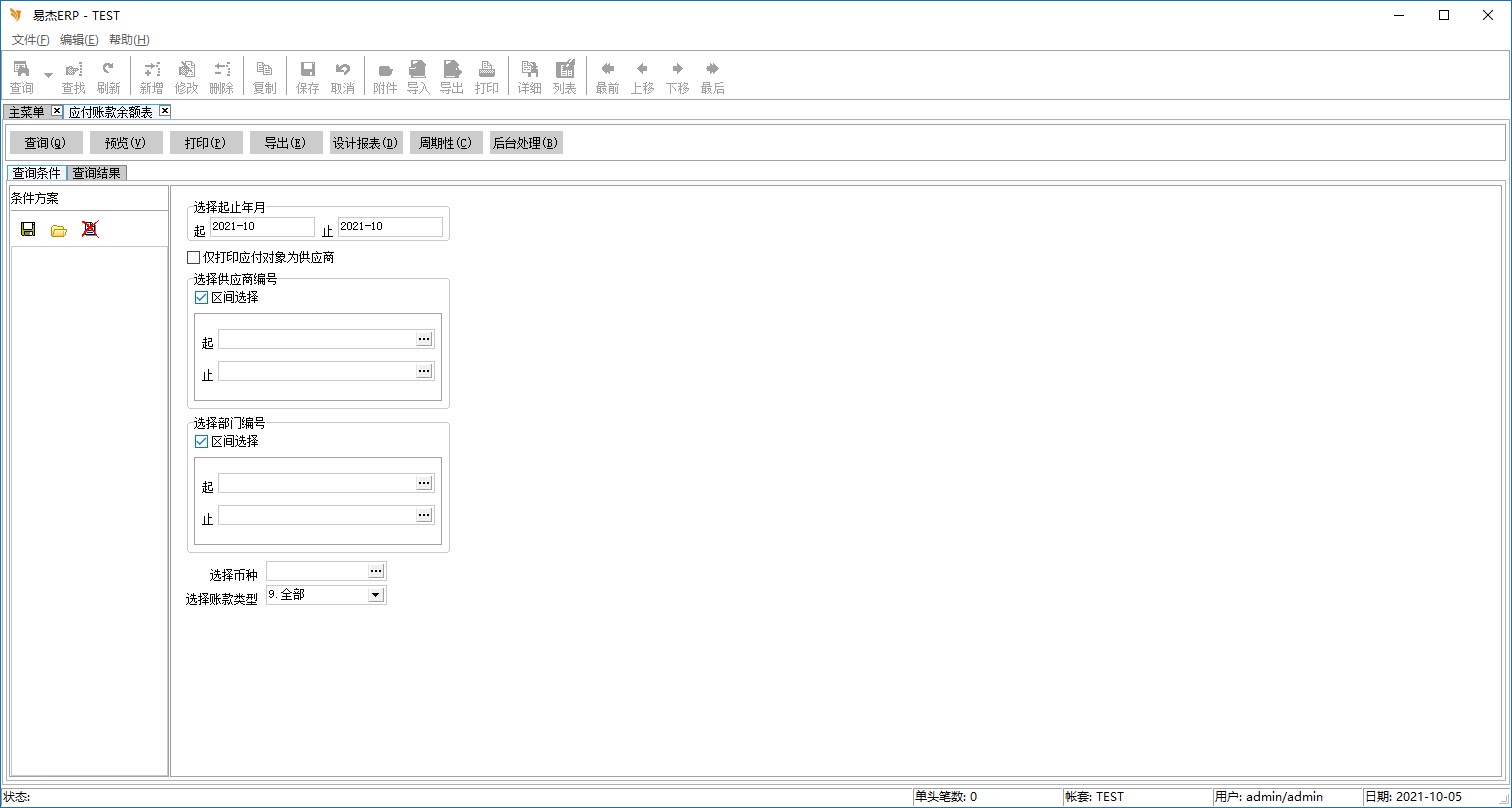Close the 应付账款余额表 tab
Image resolution: width=1512 pixels, height=808 pixels.
coord(165,111)
